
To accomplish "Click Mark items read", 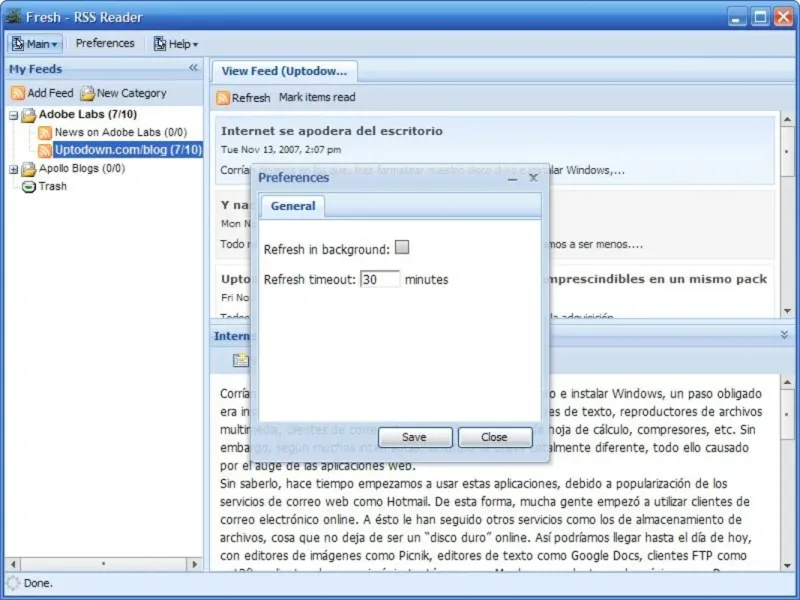I will (317, 97).
